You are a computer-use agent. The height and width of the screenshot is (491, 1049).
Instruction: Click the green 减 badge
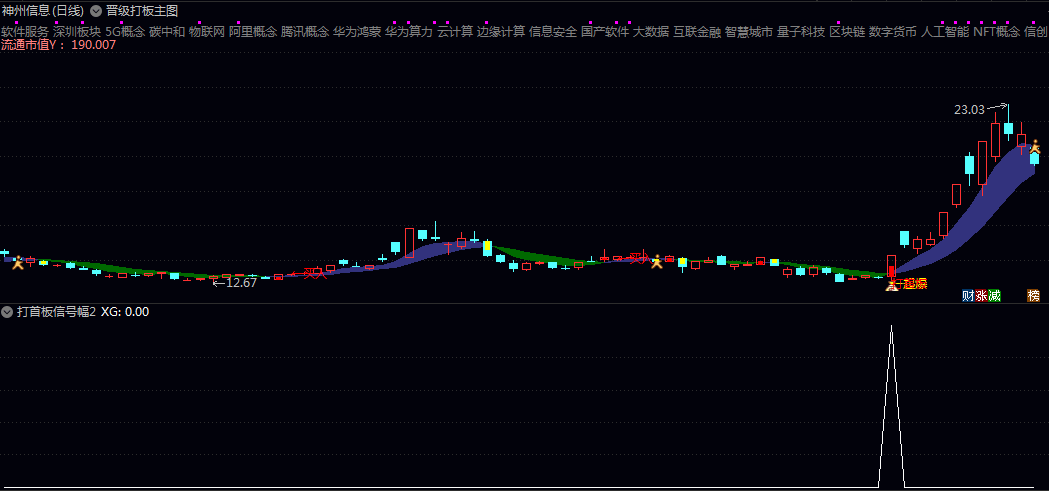point(994,296)
